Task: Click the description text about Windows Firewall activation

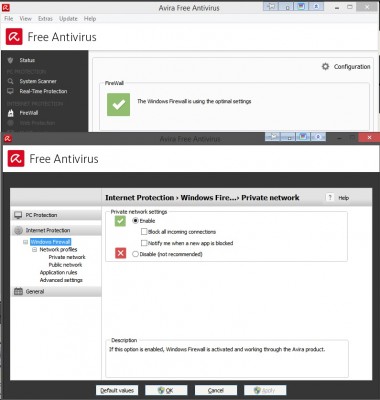Action: (x=217, y=350)
